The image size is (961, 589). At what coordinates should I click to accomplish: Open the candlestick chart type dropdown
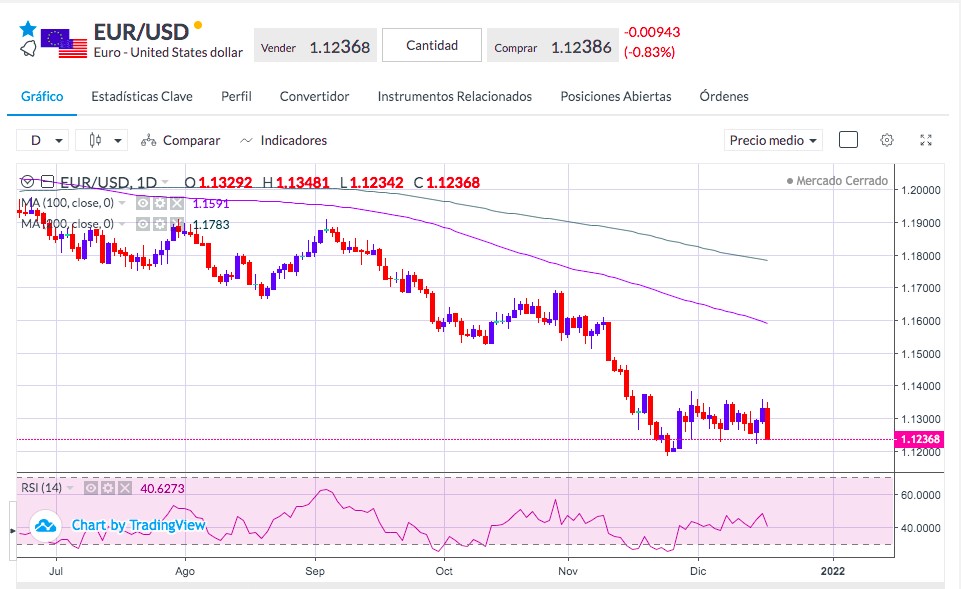click(x=102, y=140)
